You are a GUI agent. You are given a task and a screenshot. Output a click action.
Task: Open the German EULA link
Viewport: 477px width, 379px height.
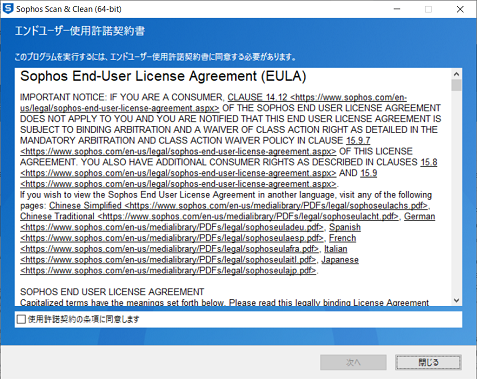[x=419, y=216]
